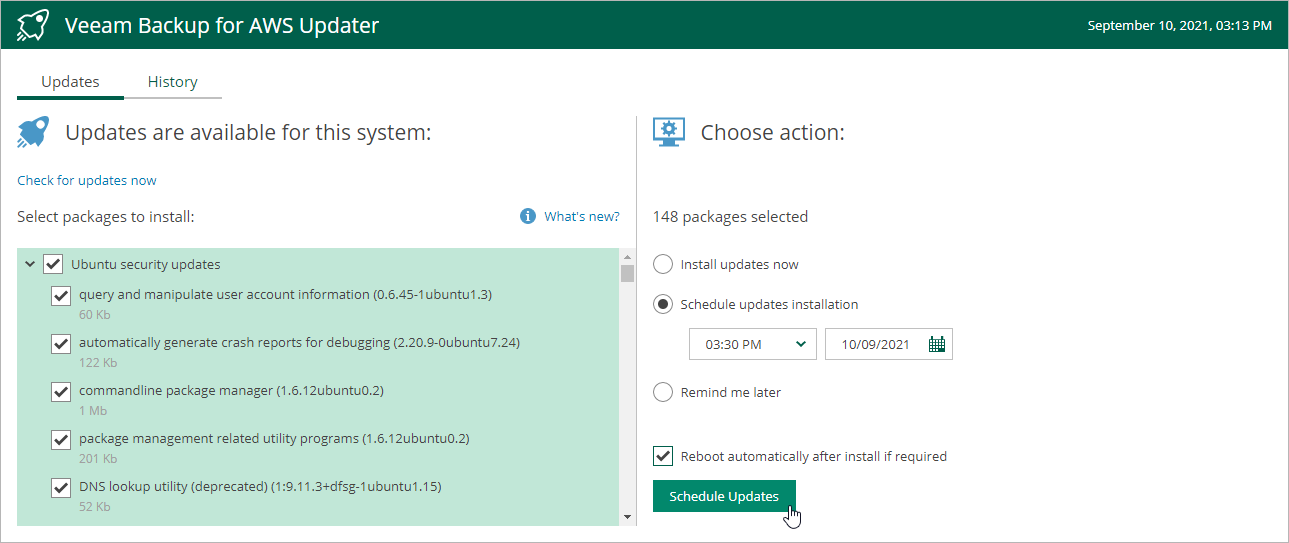The width and height of the screenshot is (1289, 543).
Task: Uncheck the commandline package manager package
Action: click(61, 391)
